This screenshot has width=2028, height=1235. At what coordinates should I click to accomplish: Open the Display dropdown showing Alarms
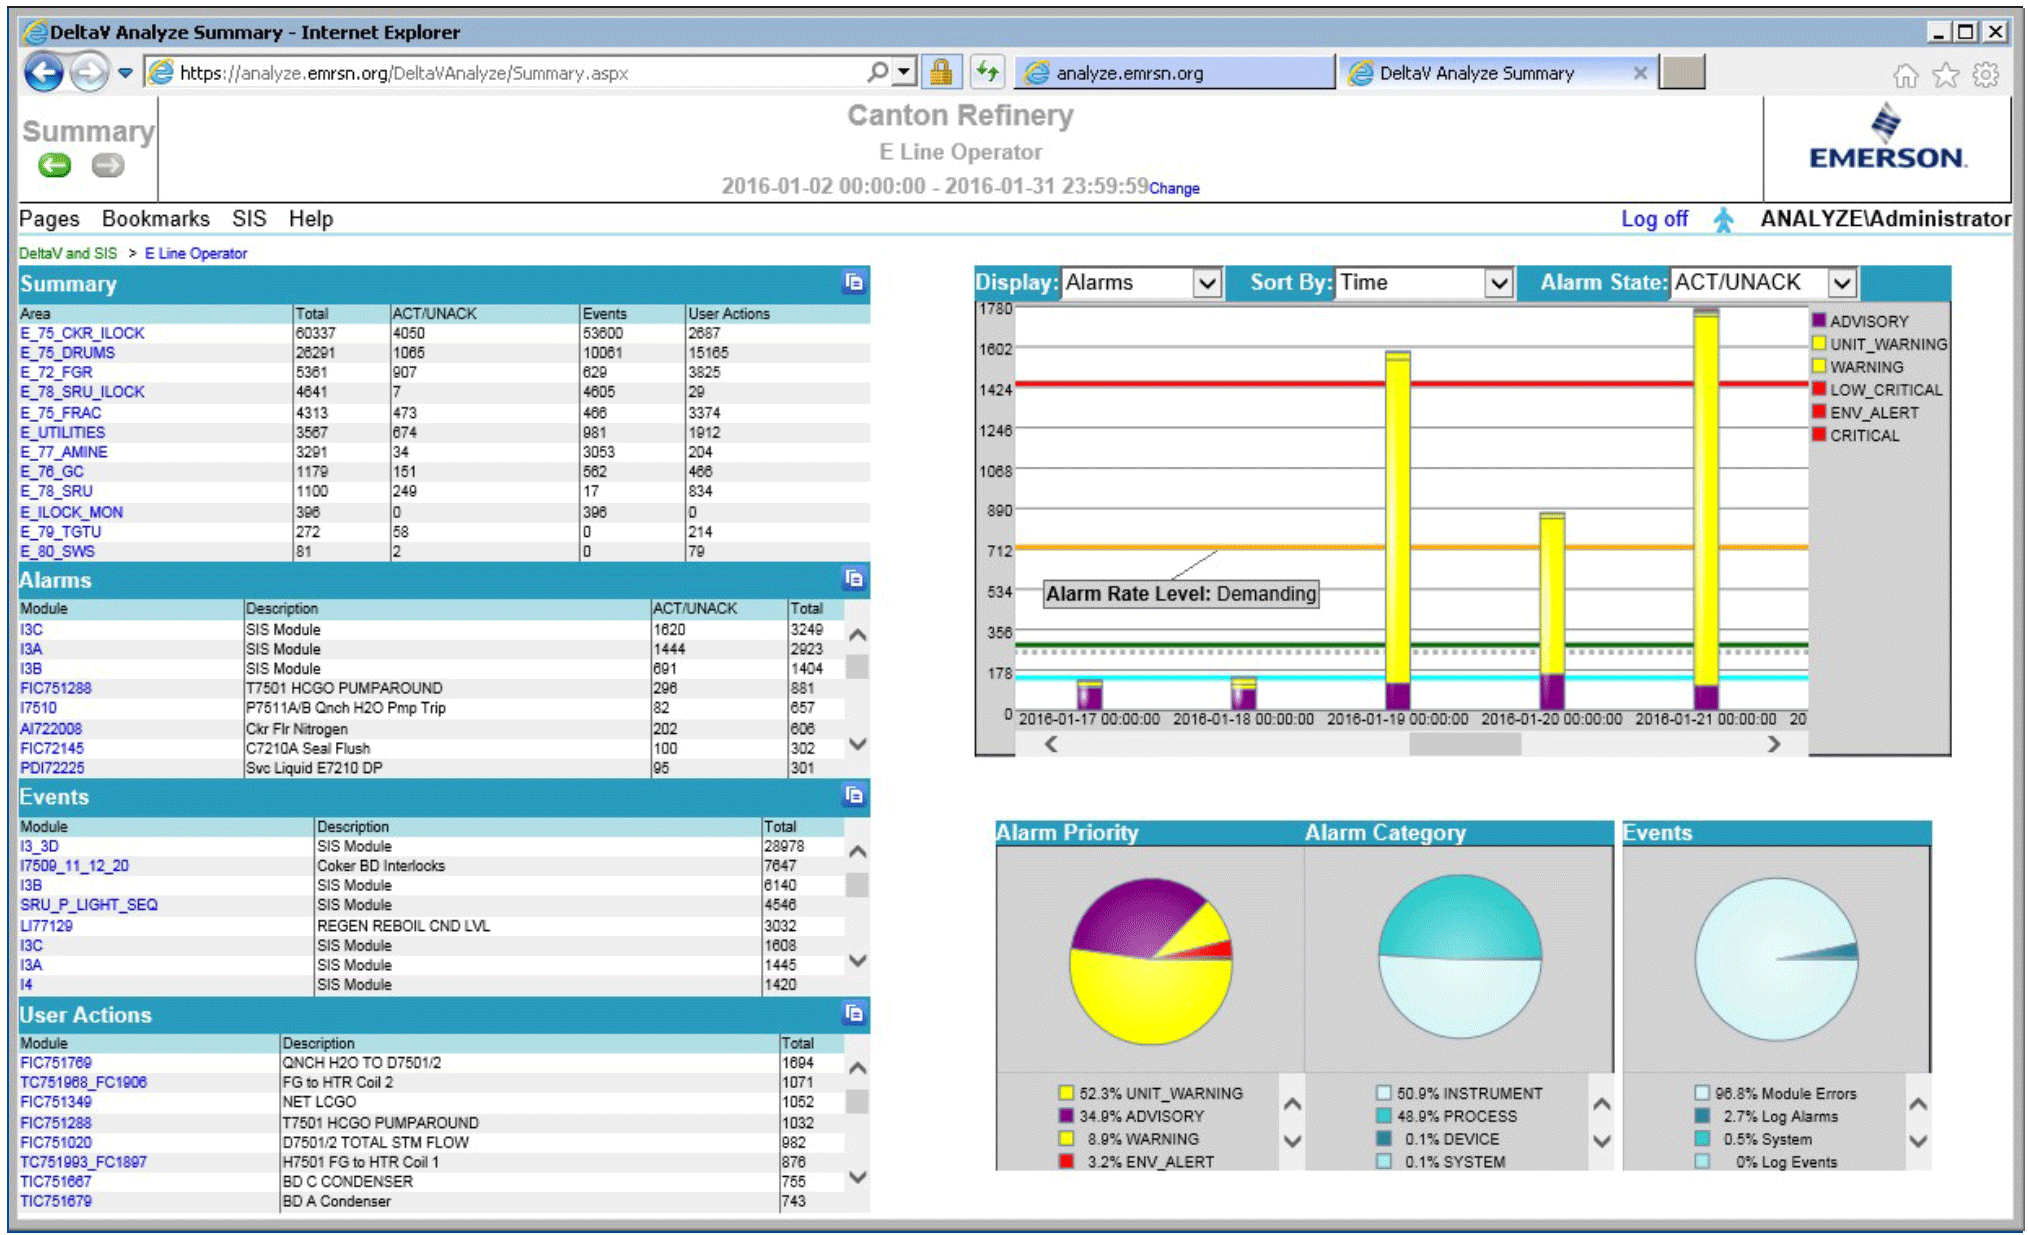1207,283
